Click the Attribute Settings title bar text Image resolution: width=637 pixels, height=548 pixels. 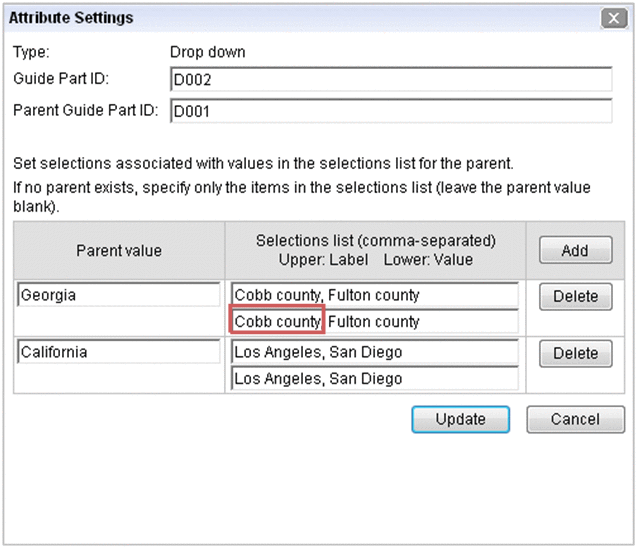pyautogui.click(x=71, y=19)
